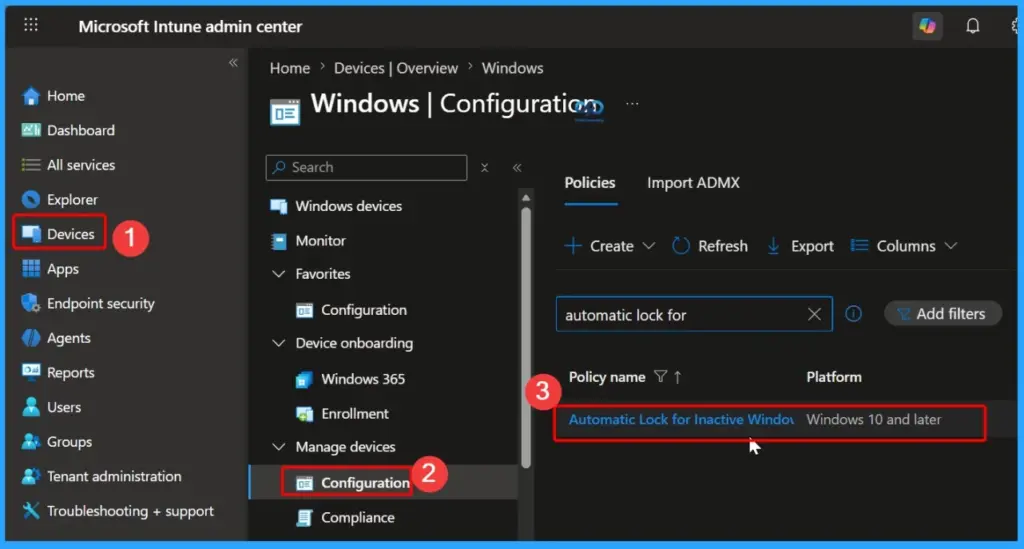Screen dimensions: 1024x549
Task: Switch to the Import ADMX tab
Action: point(693,183)
